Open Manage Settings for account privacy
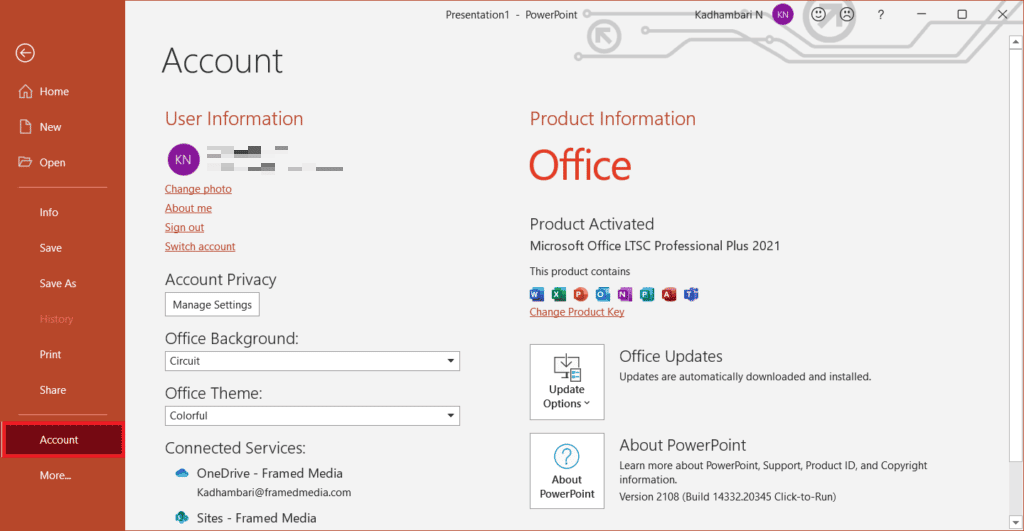Screen dimensions: 1024x531 (212, 304)
